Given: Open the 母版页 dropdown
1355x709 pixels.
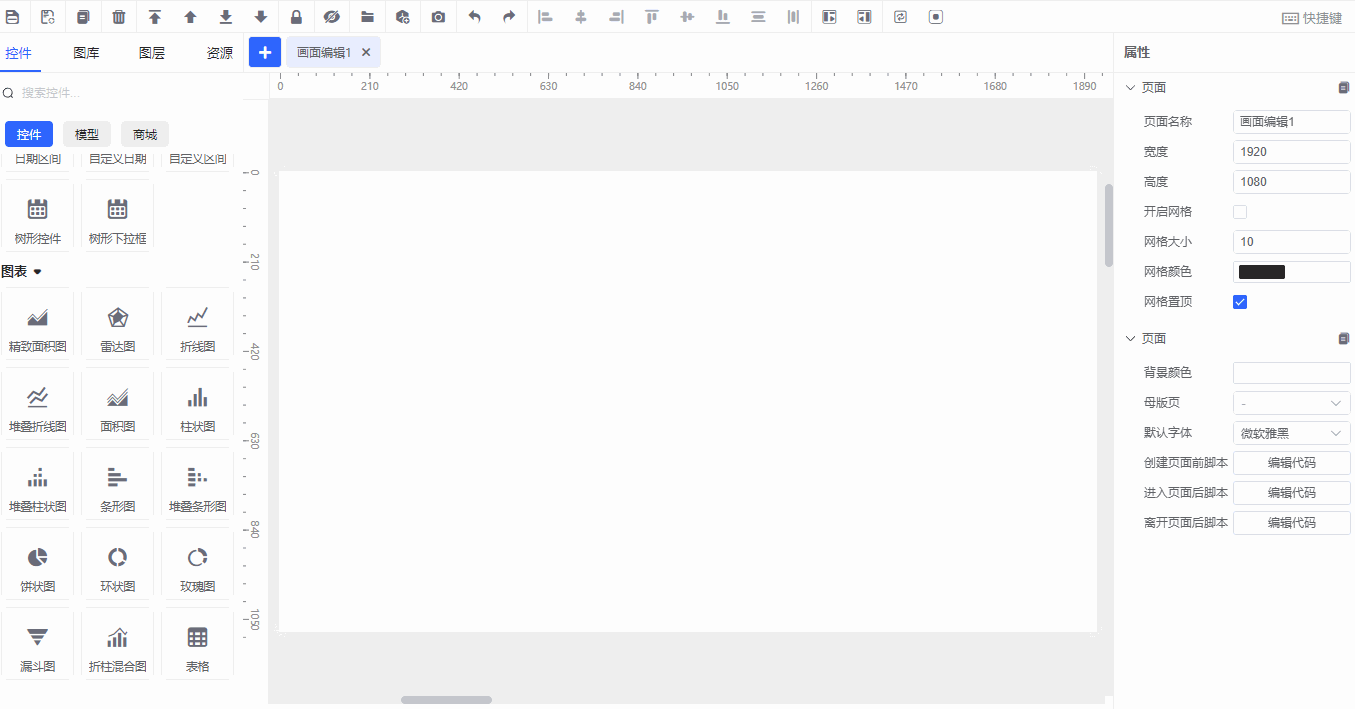Looking at the screenshot, I should (x=1291, y=403).
